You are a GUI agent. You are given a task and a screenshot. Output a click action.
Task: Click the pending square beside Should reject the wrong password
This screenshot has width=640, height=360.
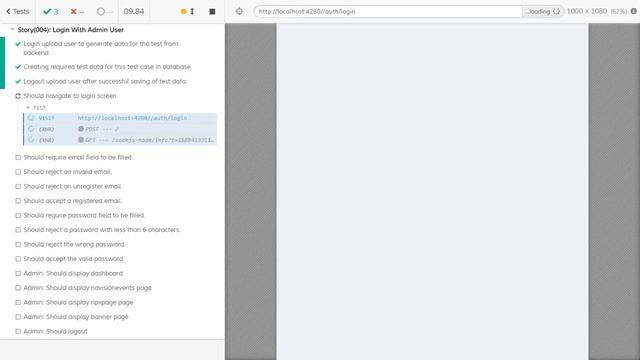click(18, 244)
